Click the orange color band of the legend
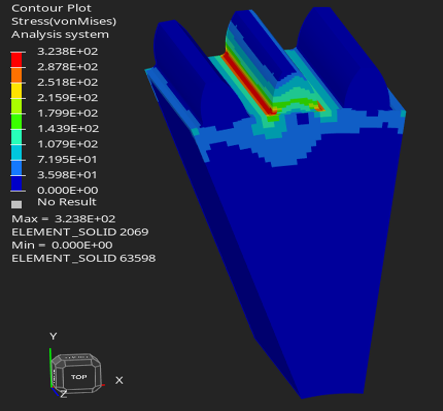 pos(17,75)
